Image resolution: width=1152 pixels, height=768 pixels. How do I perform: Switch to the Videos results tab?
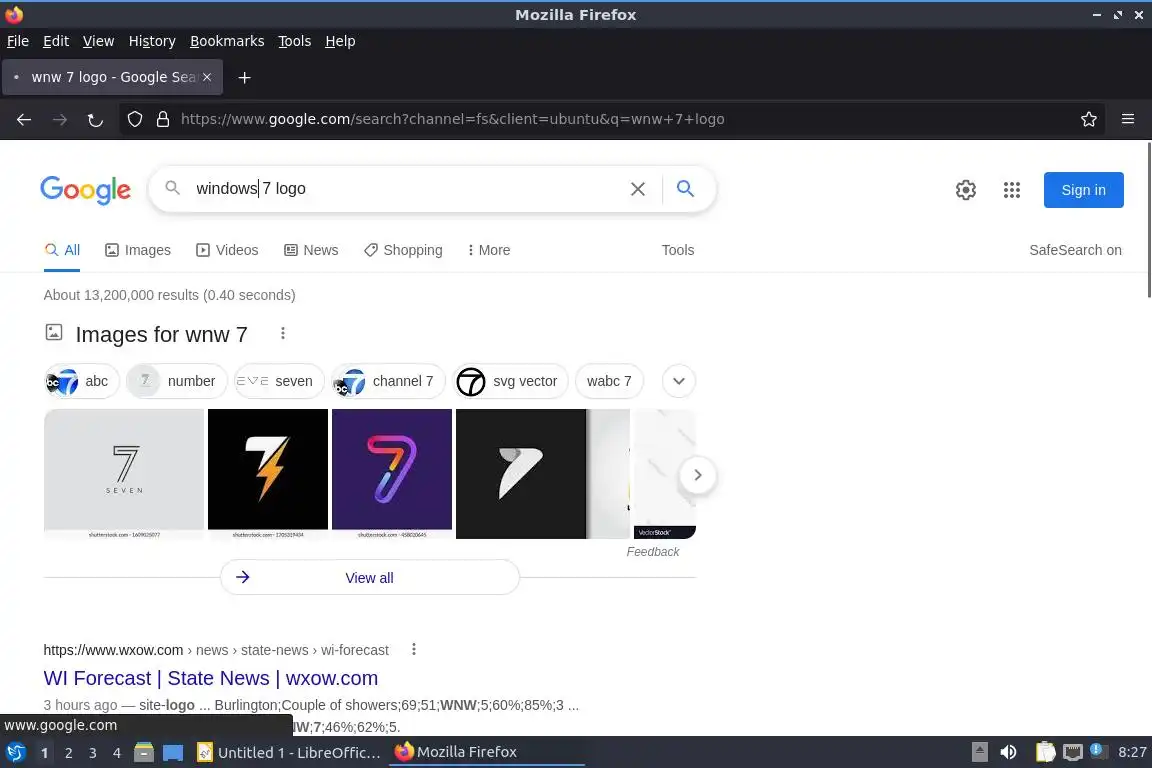(227, 250)
